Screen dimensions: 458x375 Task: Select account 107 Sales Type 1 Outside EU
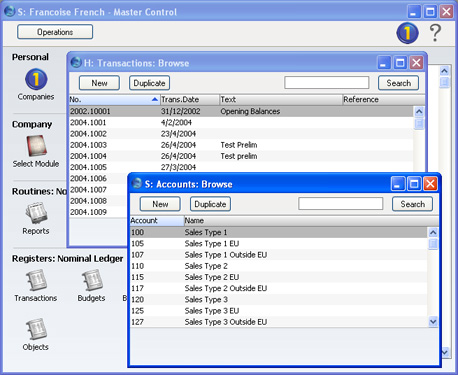[x=279, y=255]
